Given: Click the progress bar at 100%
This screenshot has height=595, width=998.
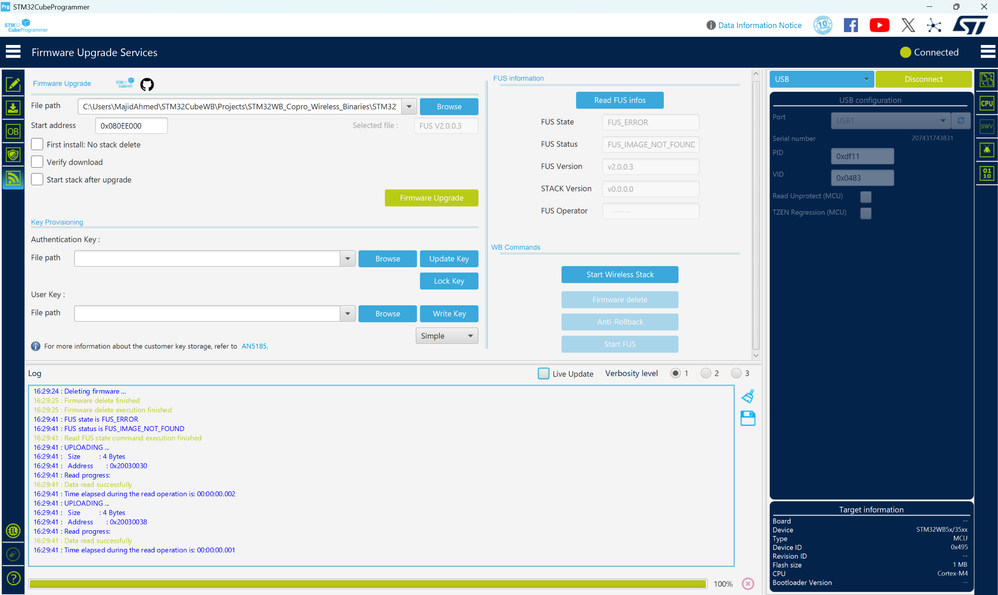Looking at the screenshot, I should click(368, 584).
